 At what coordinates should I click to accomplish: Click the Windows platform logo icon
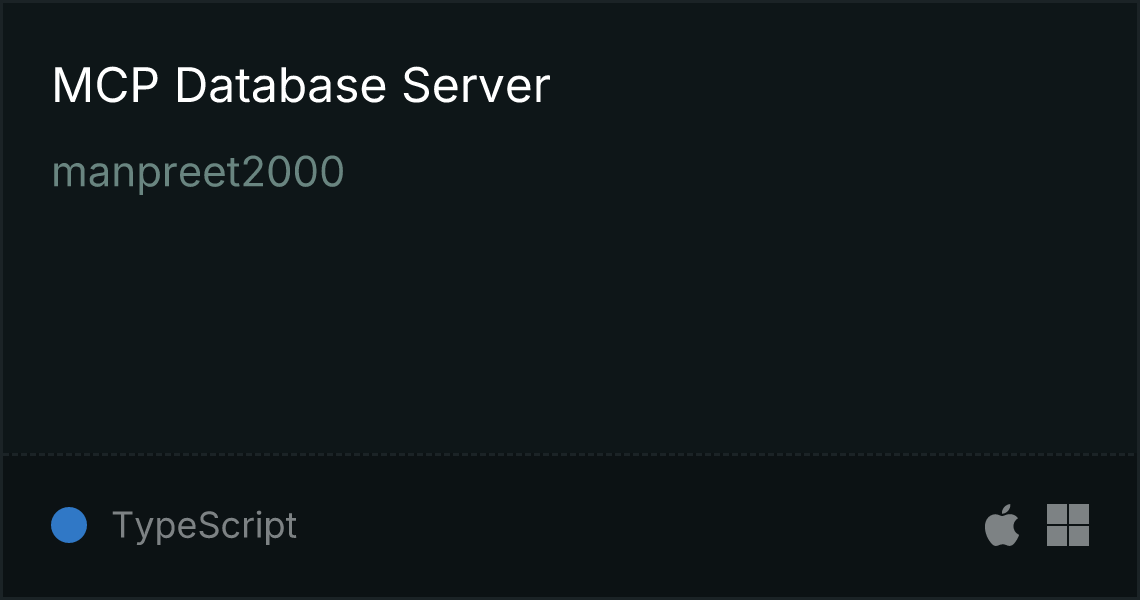click(1068, 524)
